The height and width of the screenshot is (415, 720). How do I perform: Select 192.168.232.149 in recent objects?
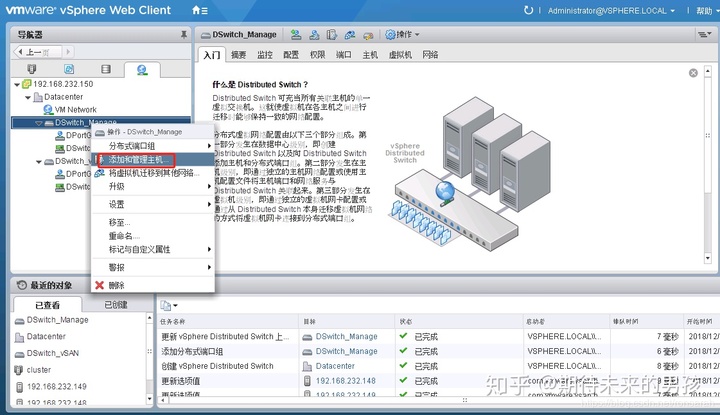click(x=56, y=387)
